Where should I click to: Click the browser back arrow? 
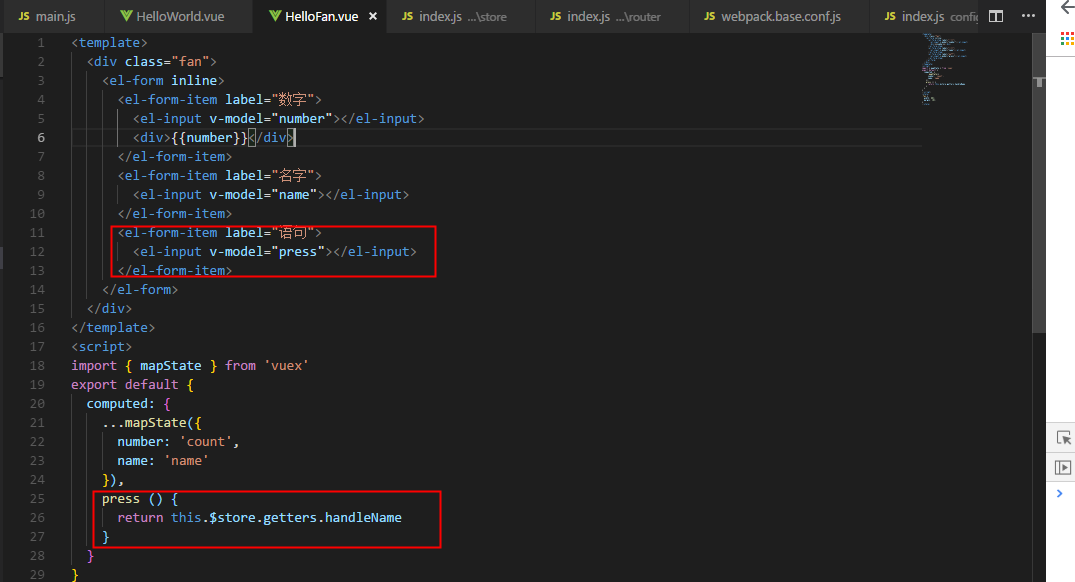pos(1067,7)
